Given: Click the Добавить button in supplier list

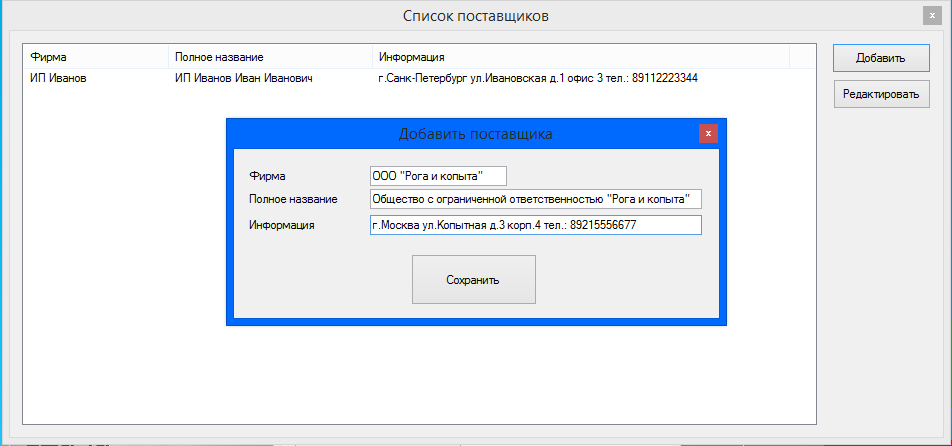Looking at the screenshot, I should tap(881, 58).
